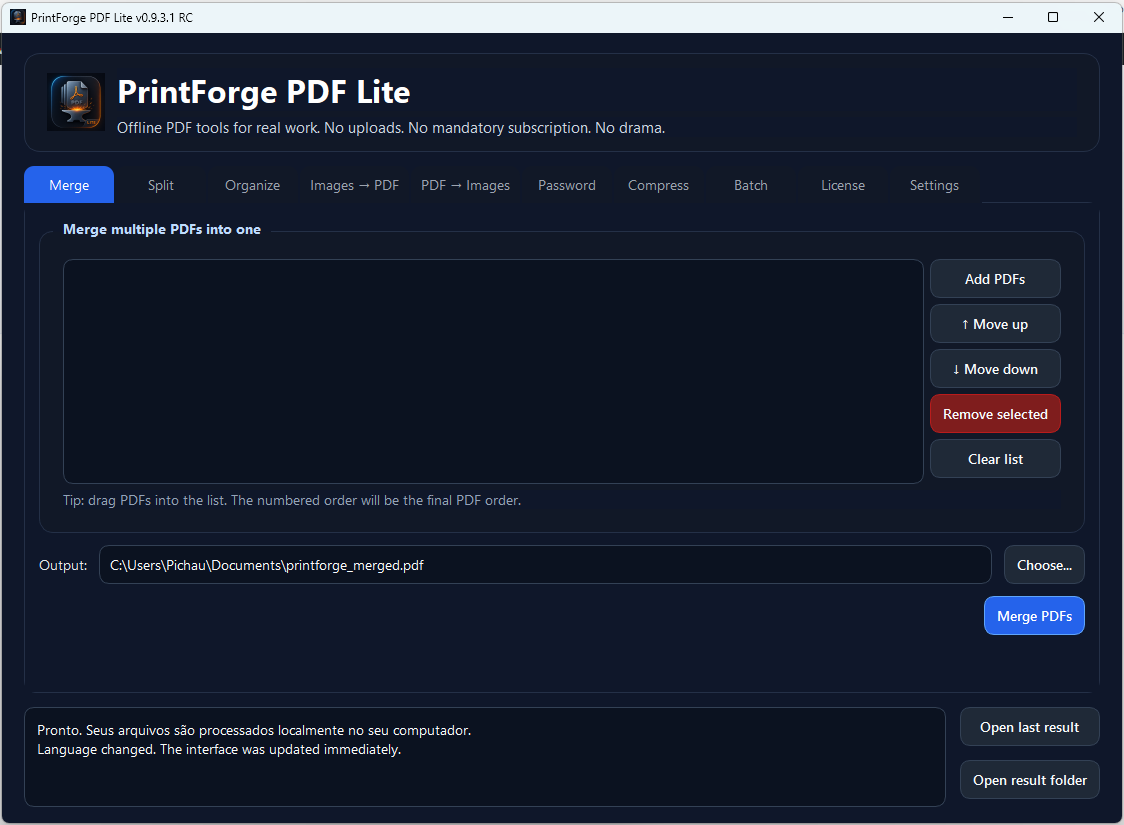1124x825 pixels.
Task: Click the 'Language changed' status line
Action: 219,749
